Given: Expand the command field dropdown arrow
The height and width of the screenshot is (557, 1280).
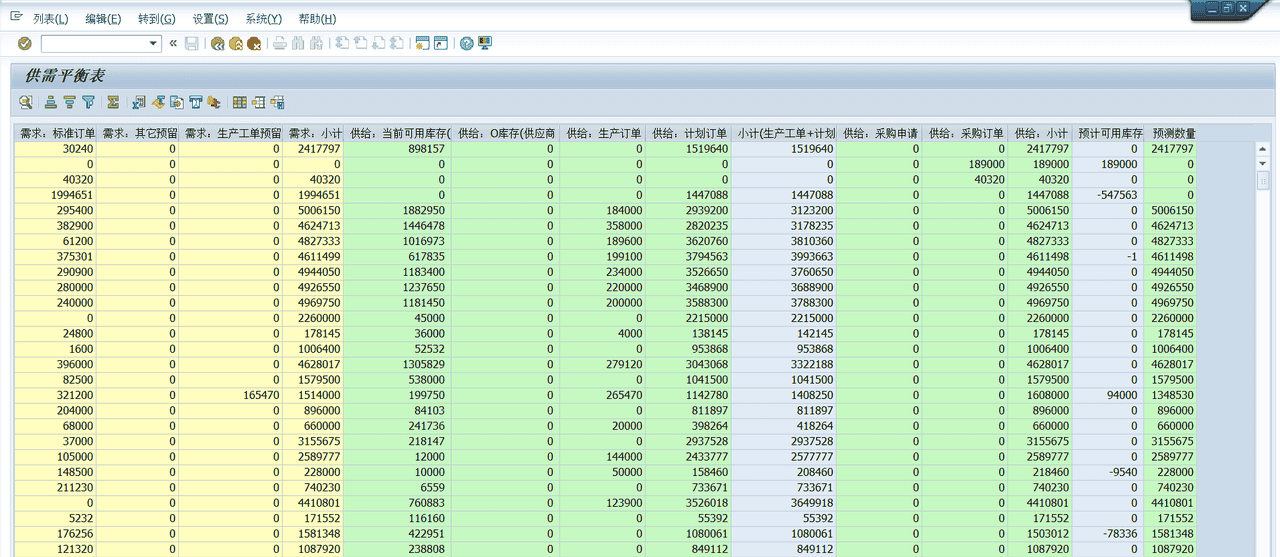Looking at the screenshot, I should point(153,44).
